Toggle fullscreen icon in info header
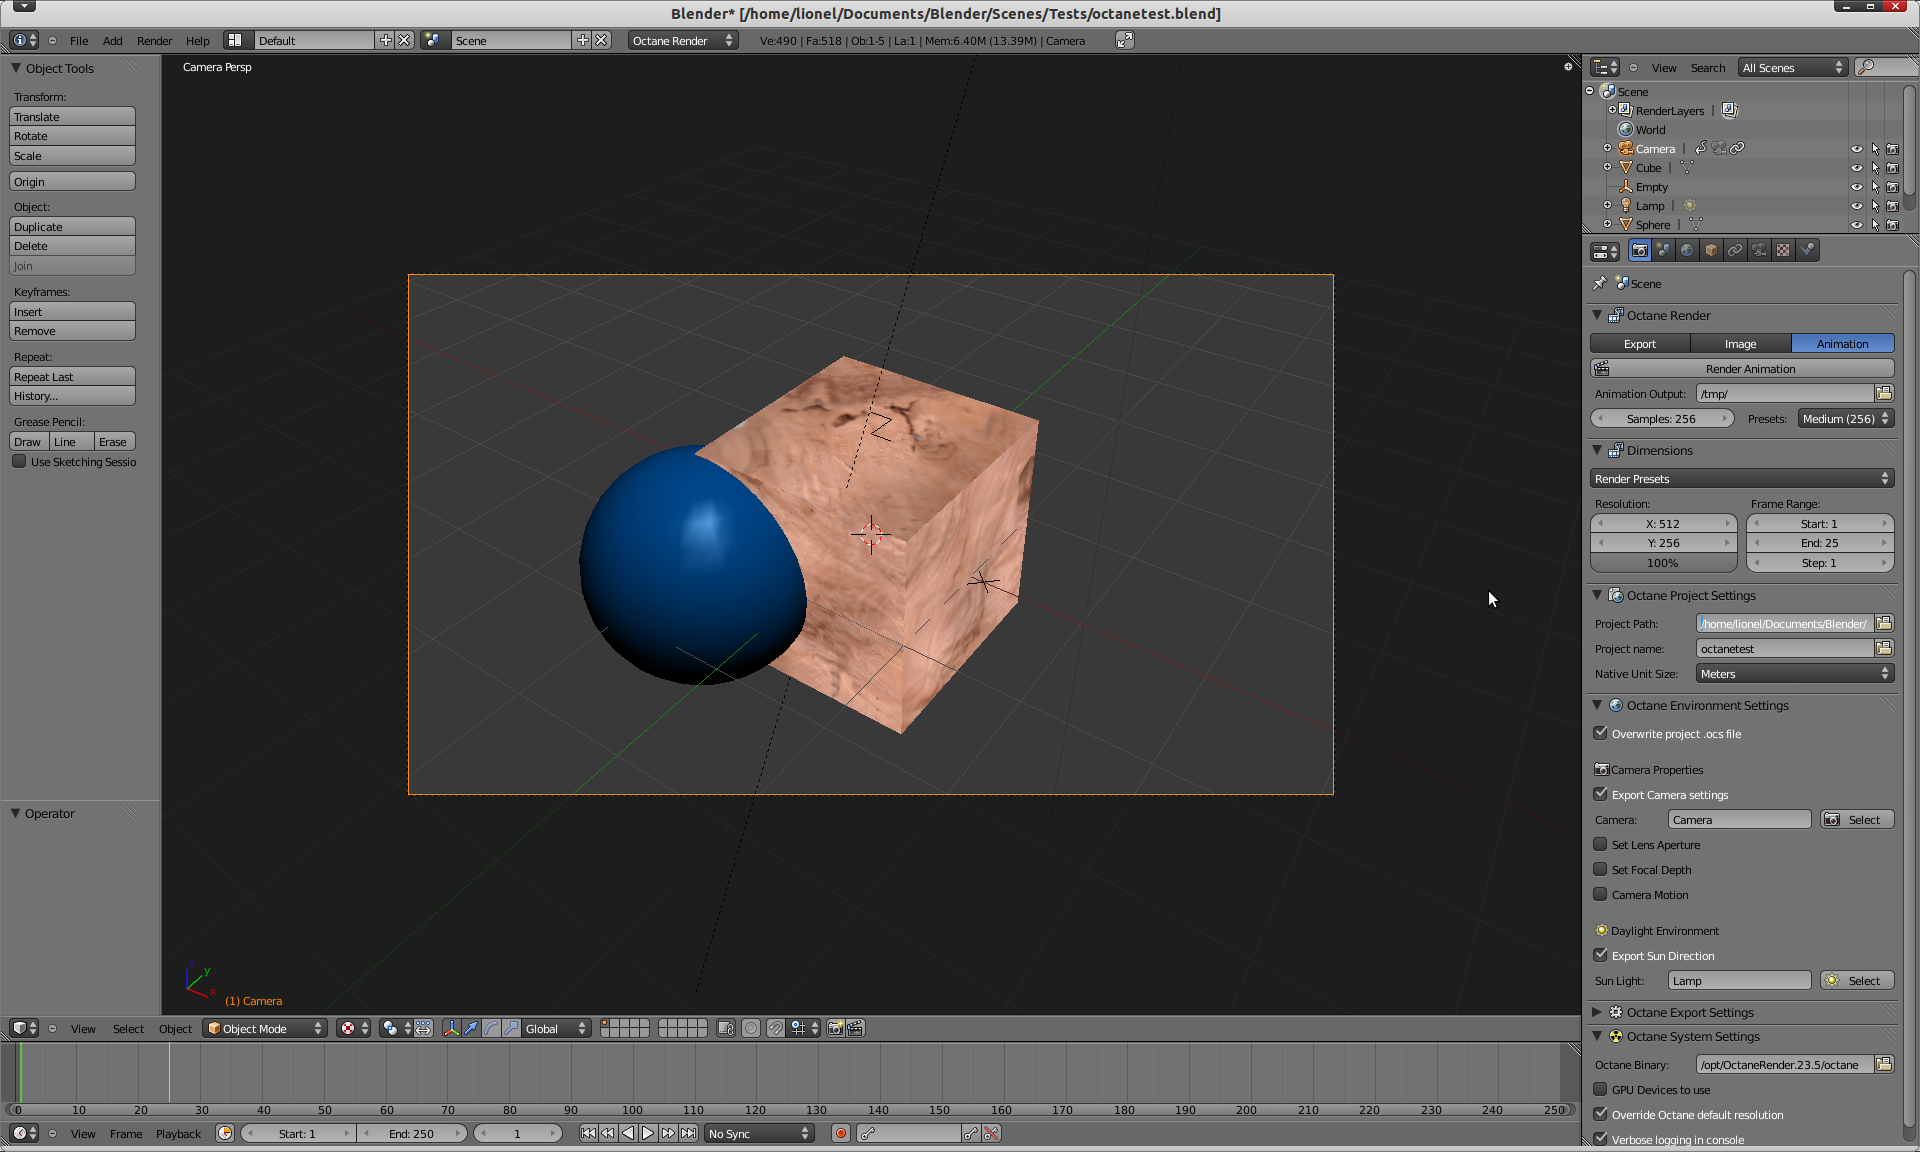 point(1125,40)
